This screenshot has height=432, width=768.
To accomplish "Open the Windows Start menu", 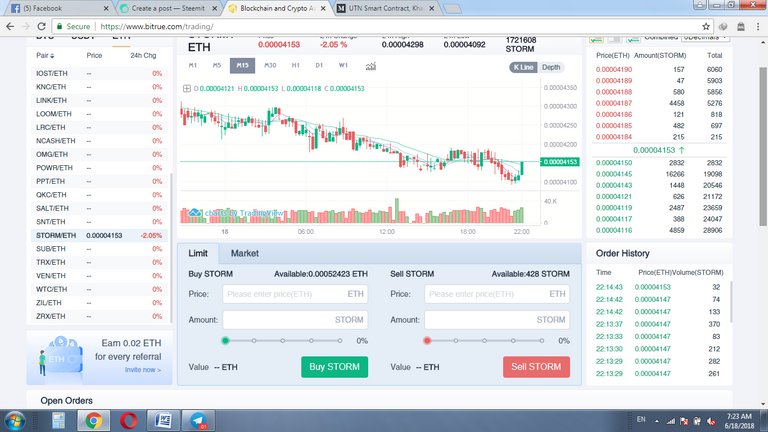I will tap(15, 421).
